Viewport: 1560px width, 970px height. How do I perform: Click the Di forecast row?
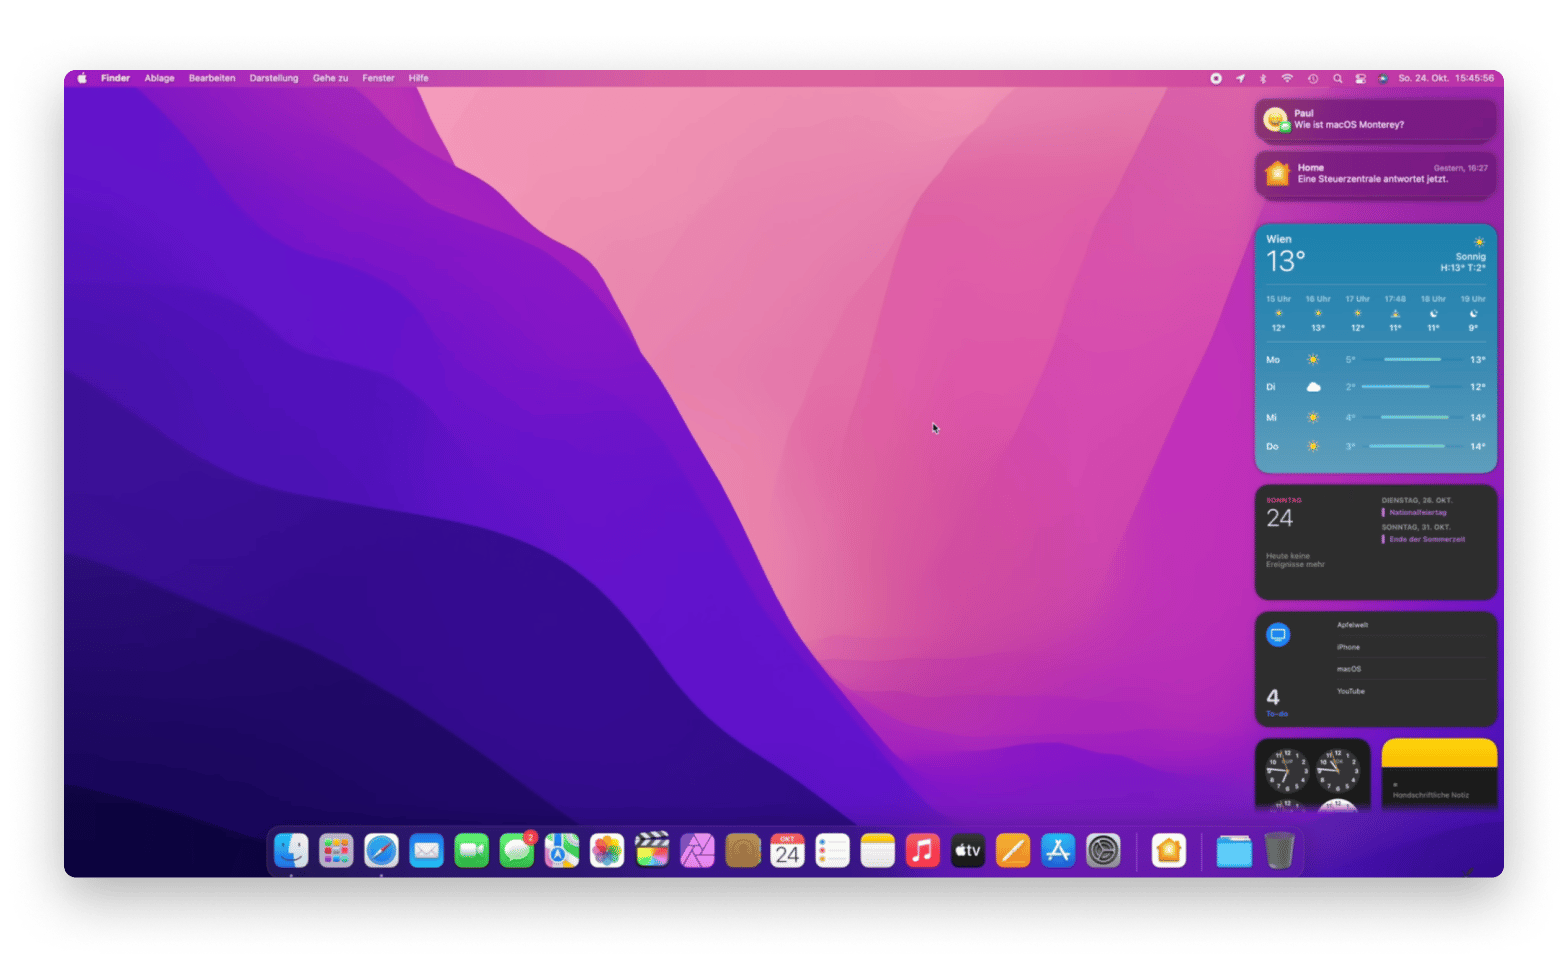(1376, 387)
